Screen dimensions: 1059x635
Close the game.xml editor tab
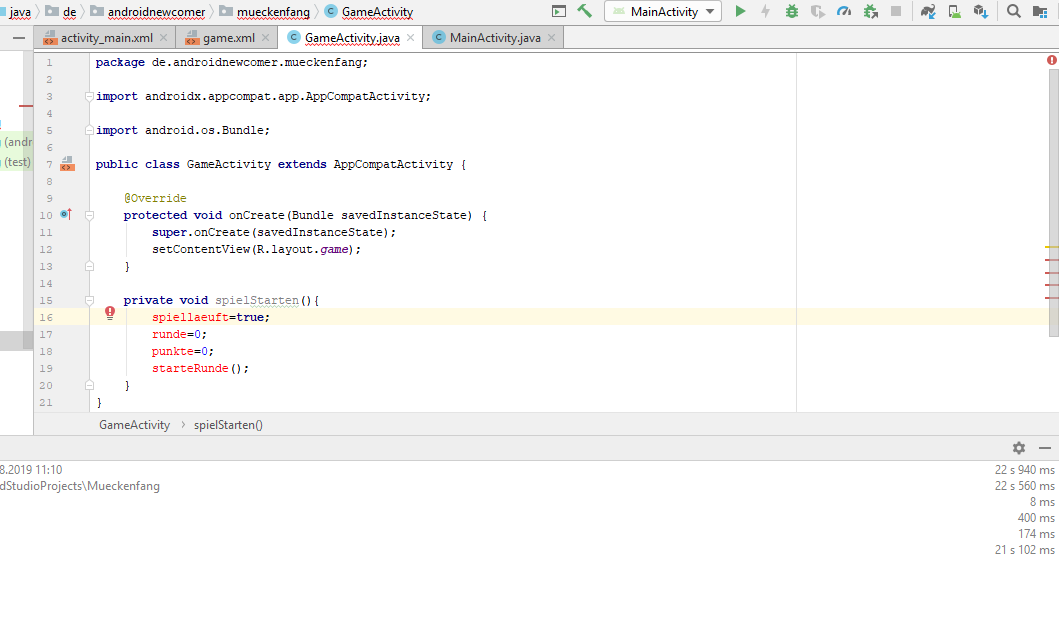pos(266,38)
